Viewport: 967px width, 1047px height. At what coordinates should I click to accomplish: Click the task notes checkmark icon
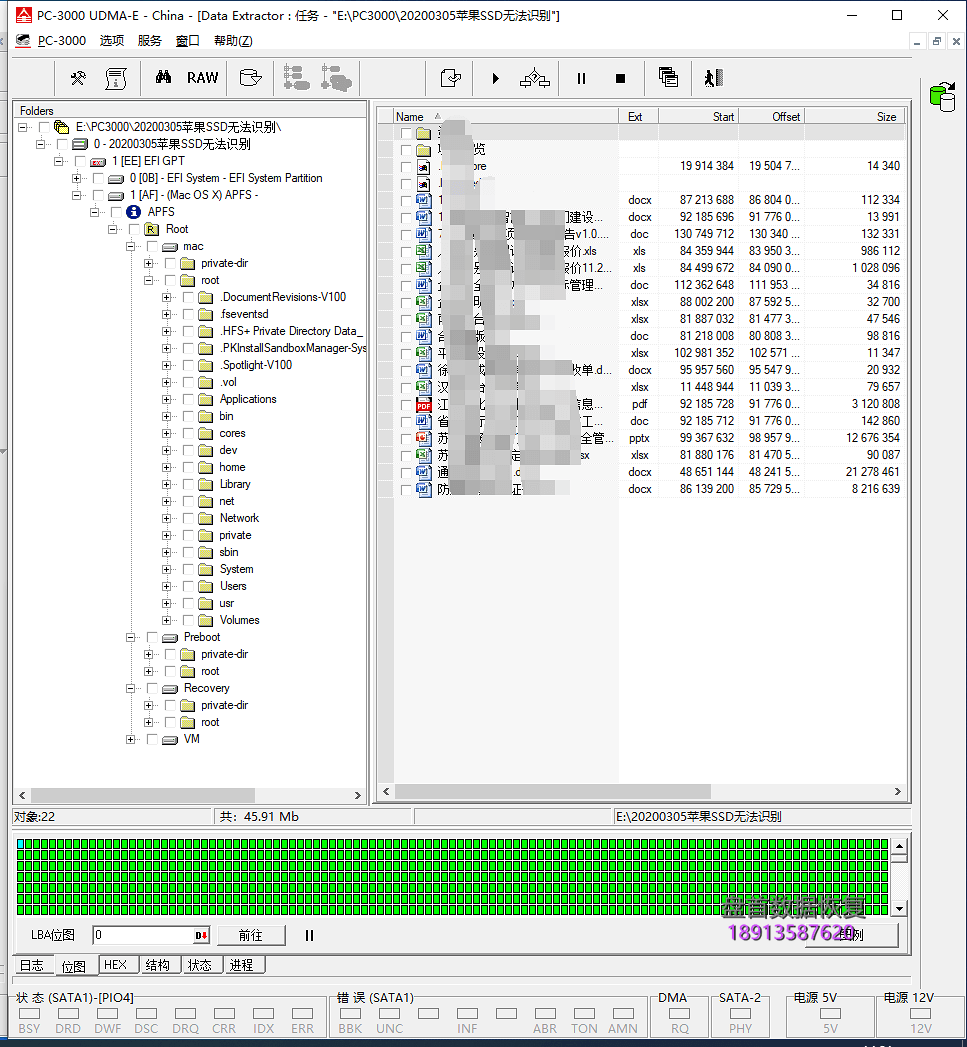click(x=451, y=78)
